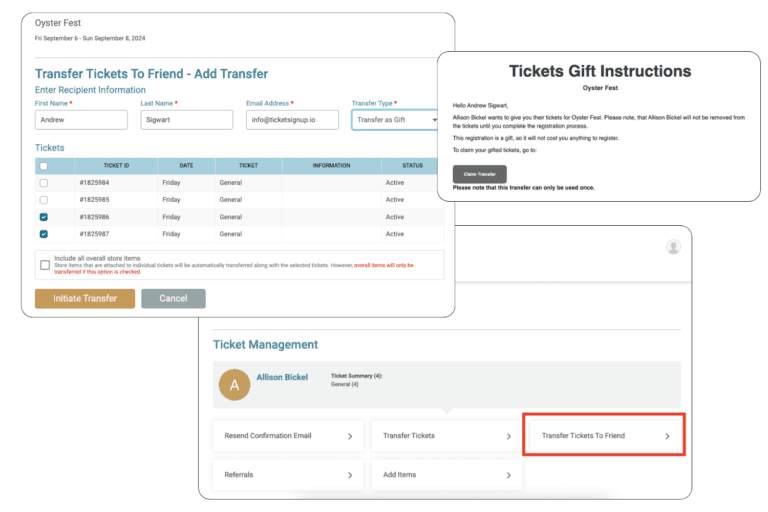The height and width of the screenshot is (512, 768).
Task: Click the user profile avatar icon
Action: [673, 246]
